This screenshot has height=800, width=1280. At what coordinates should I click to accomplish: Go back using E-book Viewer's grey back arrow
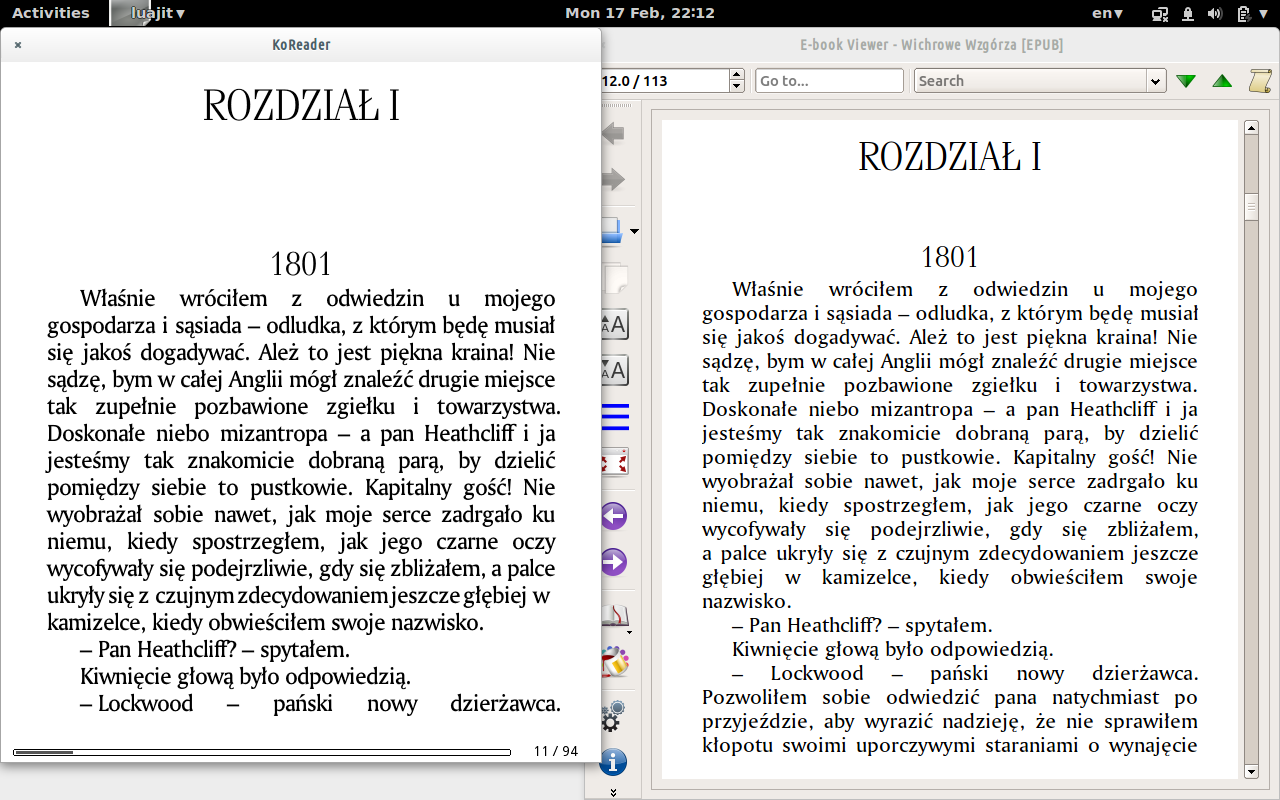pyautogui.click(x=612, y=133)
